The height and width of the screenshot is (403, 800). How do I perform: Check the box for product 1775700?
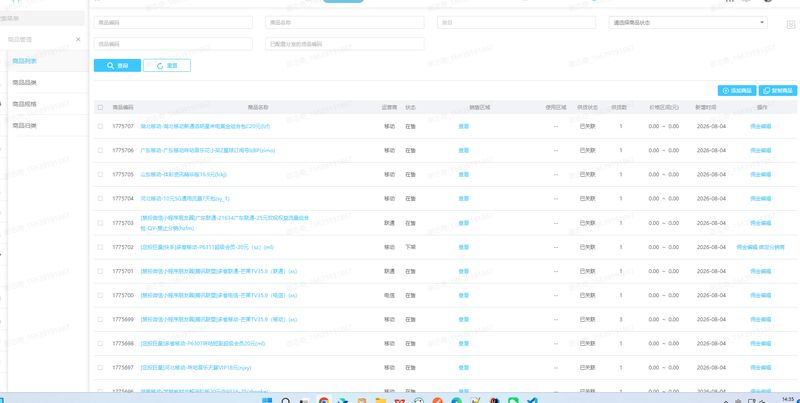coord(101,295)
